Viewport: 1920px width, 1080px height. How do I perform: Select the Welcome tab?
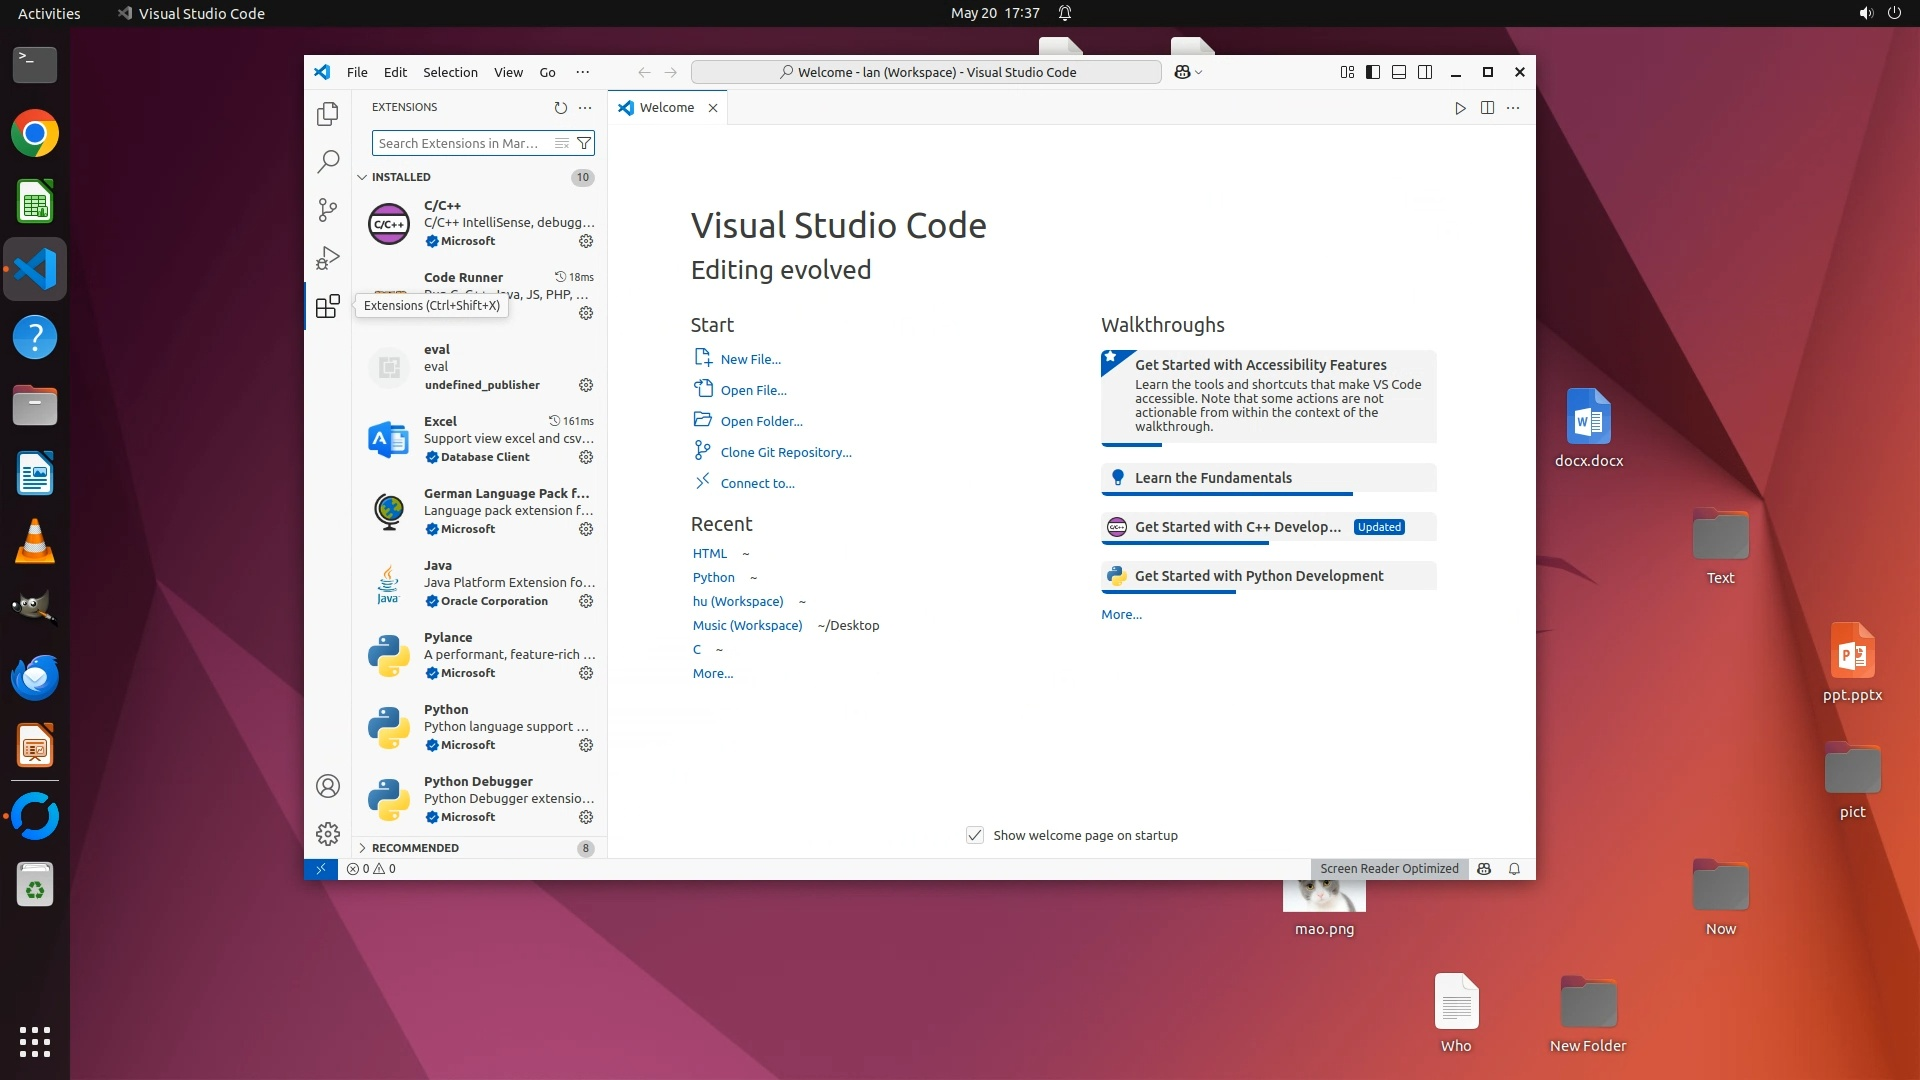666,107
